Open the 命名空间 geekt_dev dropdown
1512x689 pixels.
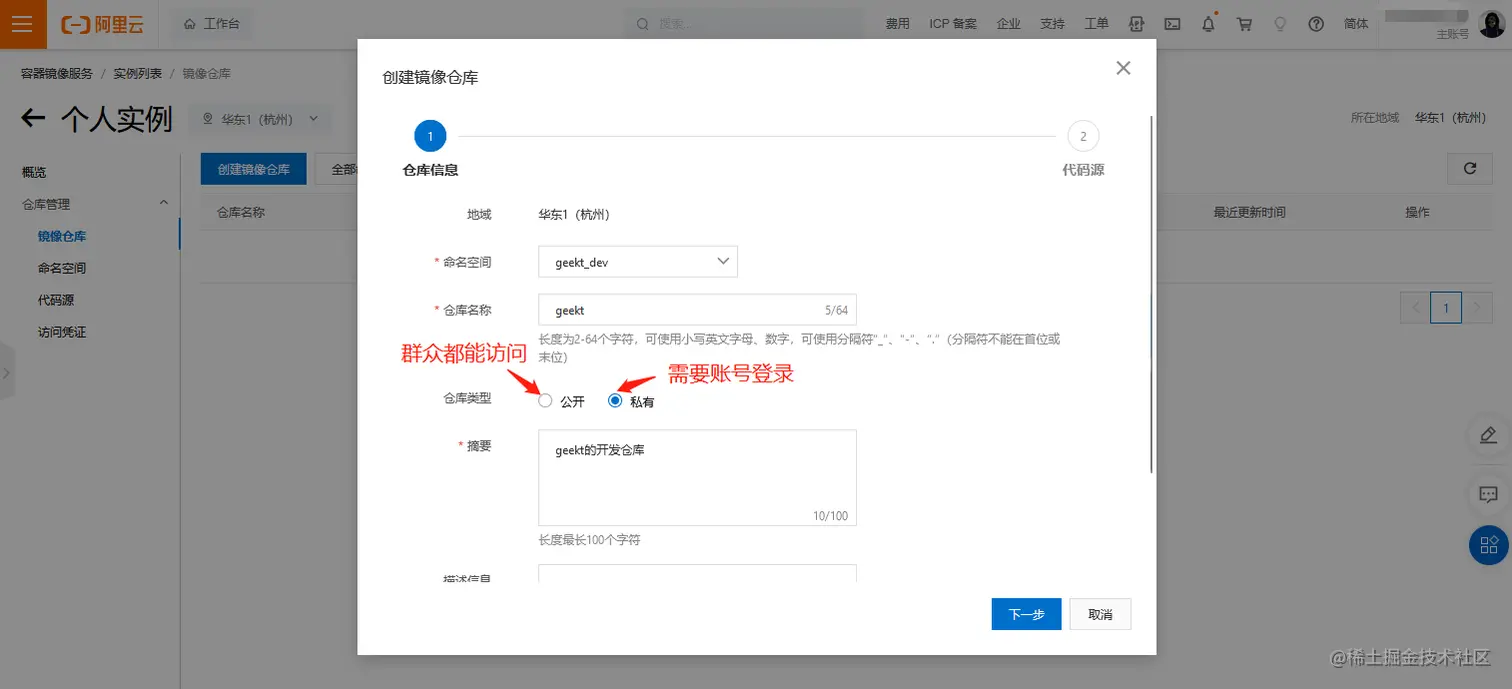click(638, 262)
